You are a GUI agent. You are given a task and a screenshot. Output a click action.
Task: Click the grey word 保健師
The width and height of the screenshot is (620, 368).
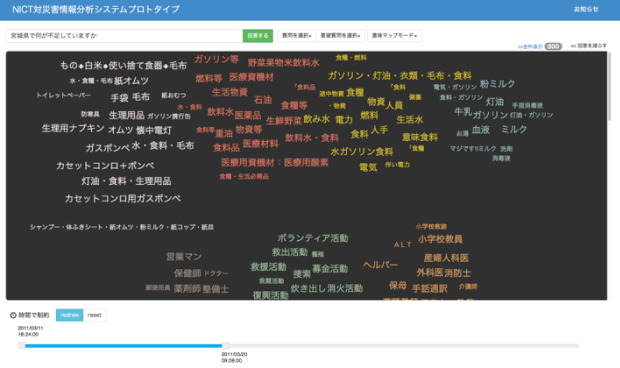coord(187,273)
